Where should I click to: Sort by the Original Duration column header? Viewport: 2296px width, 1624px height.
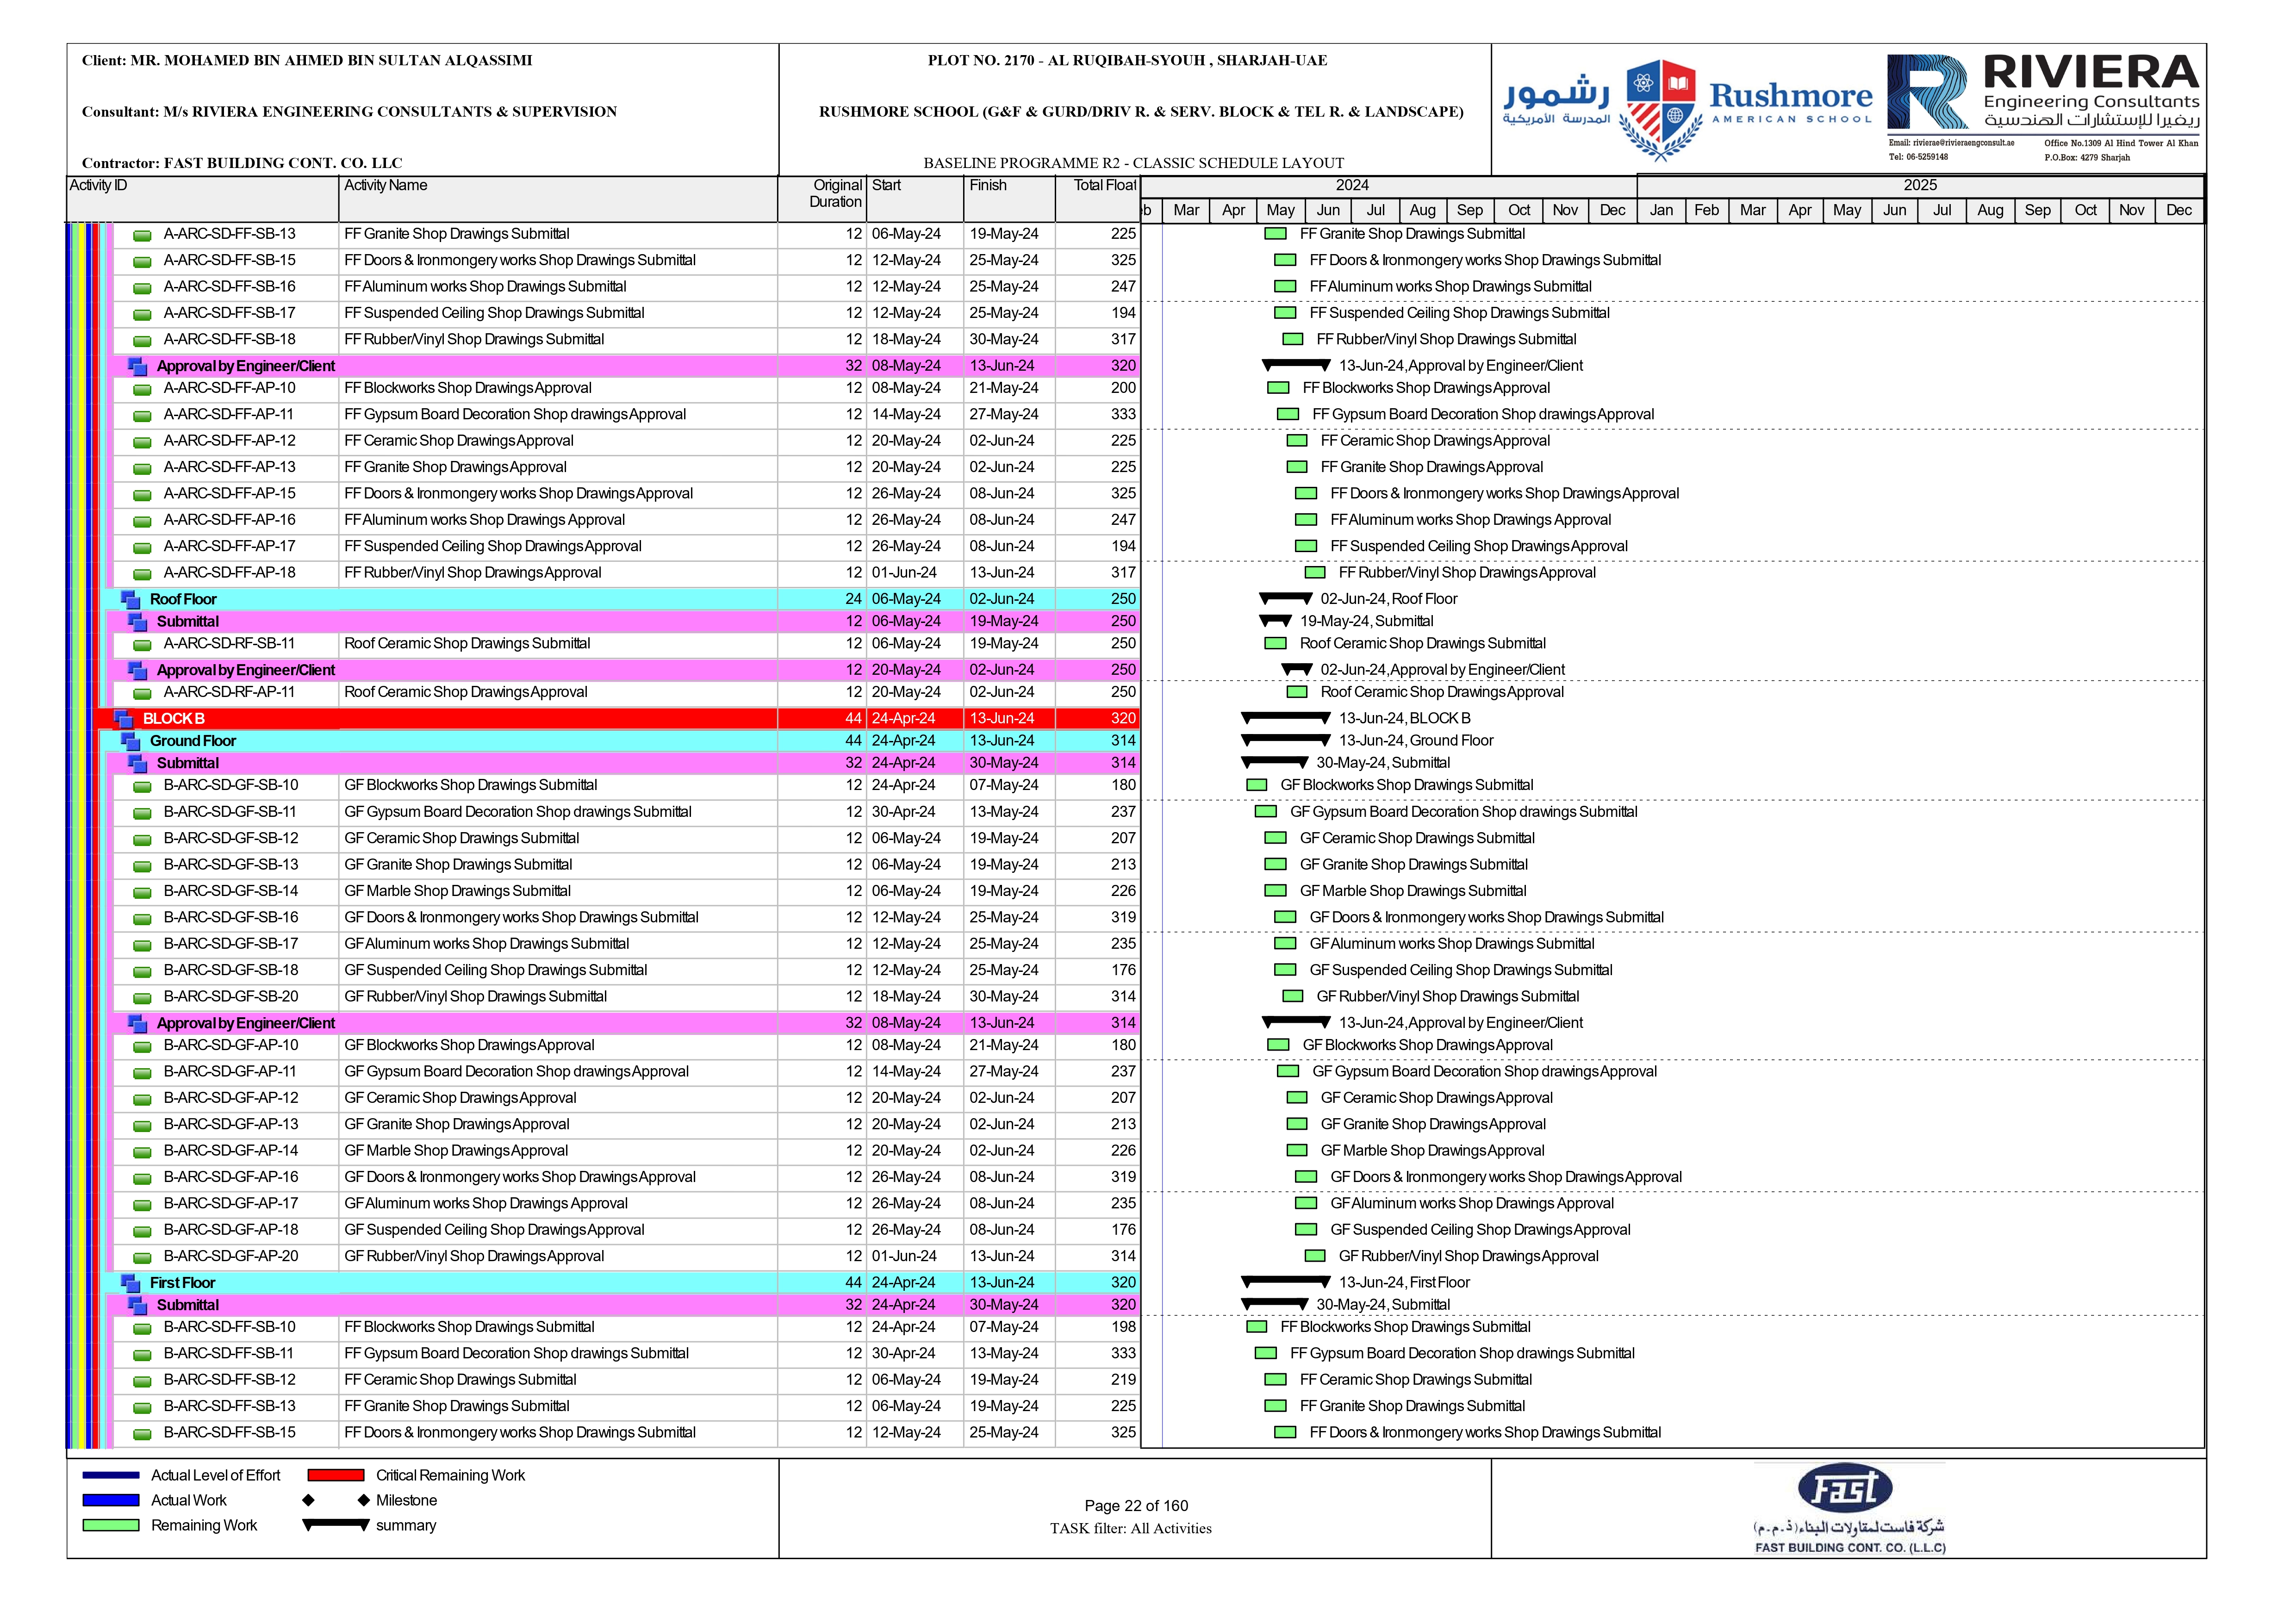coord(822,199)
